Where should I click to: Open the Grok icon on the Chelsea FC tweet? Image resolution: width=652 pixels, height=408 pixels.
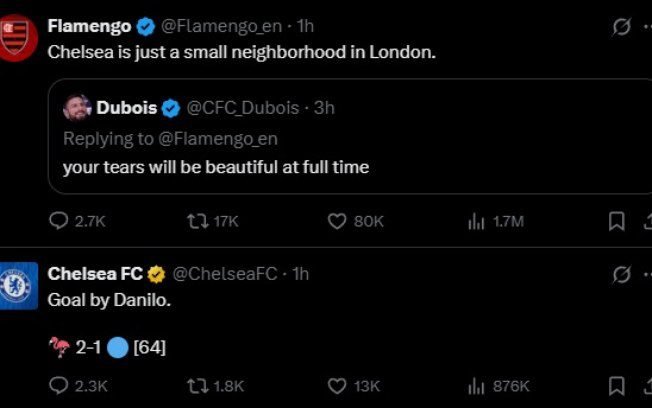click(x=621, y=274)
